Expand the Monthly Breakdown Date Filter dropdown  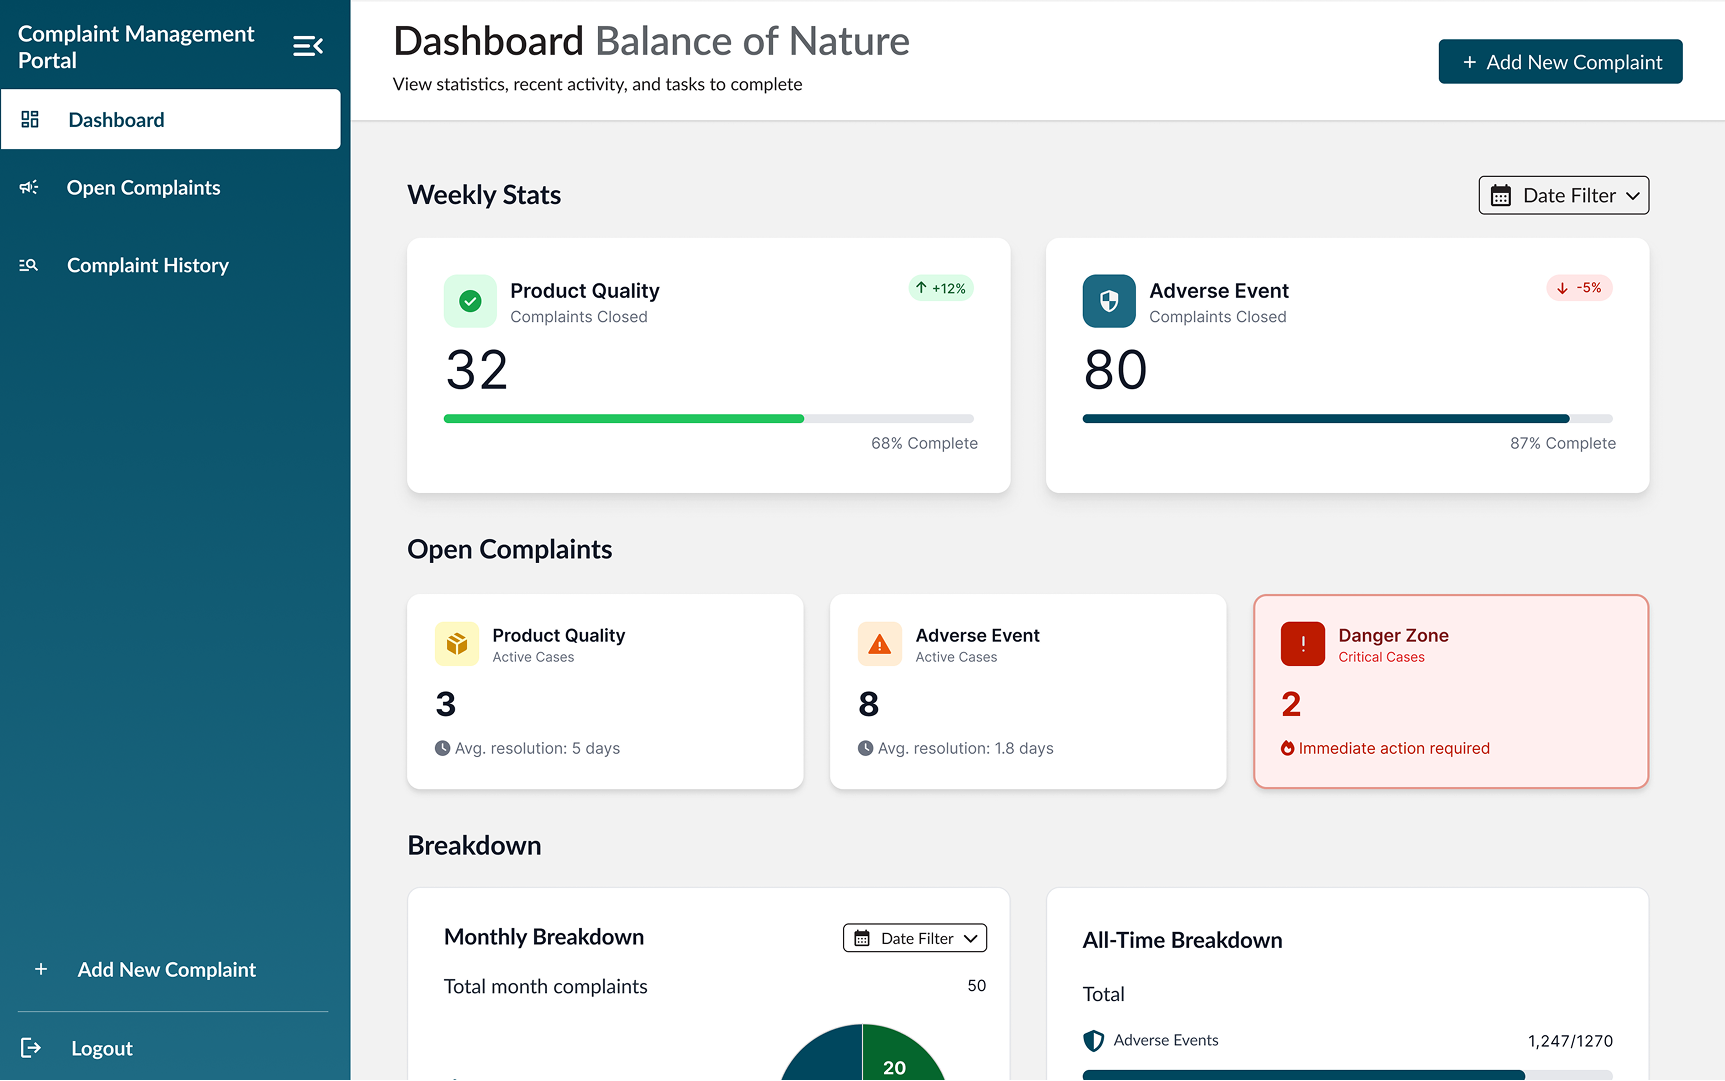pos(914,938)
